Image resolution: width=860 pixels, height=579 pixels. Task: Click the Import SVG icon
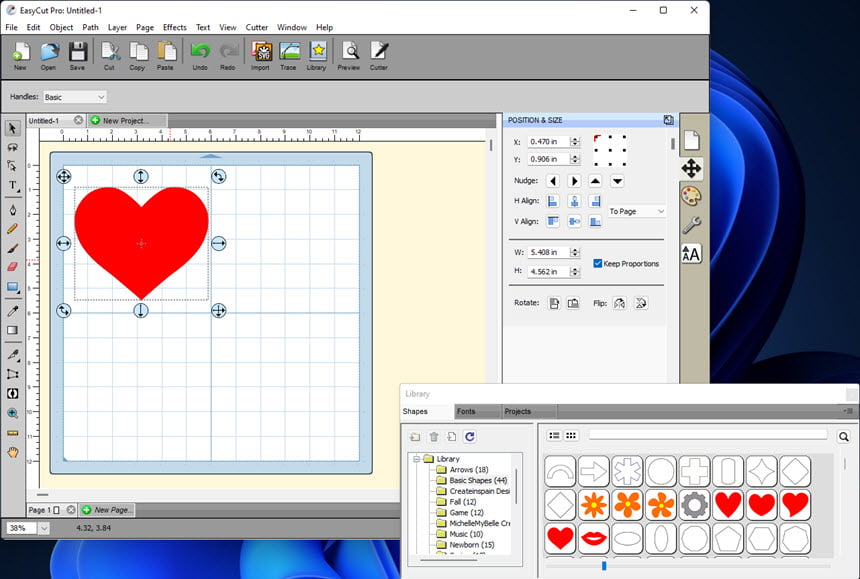(261, 55)
